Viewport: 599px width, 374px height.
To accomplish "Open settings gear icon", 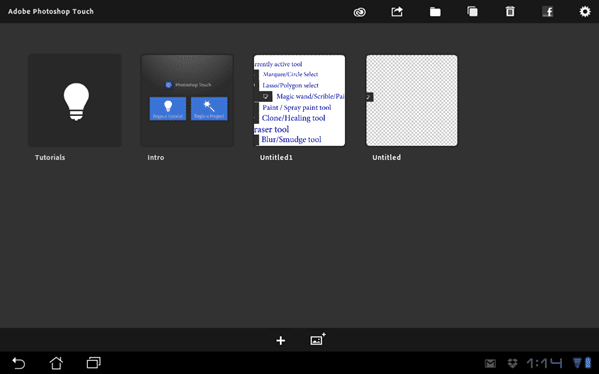I will 585,11.
